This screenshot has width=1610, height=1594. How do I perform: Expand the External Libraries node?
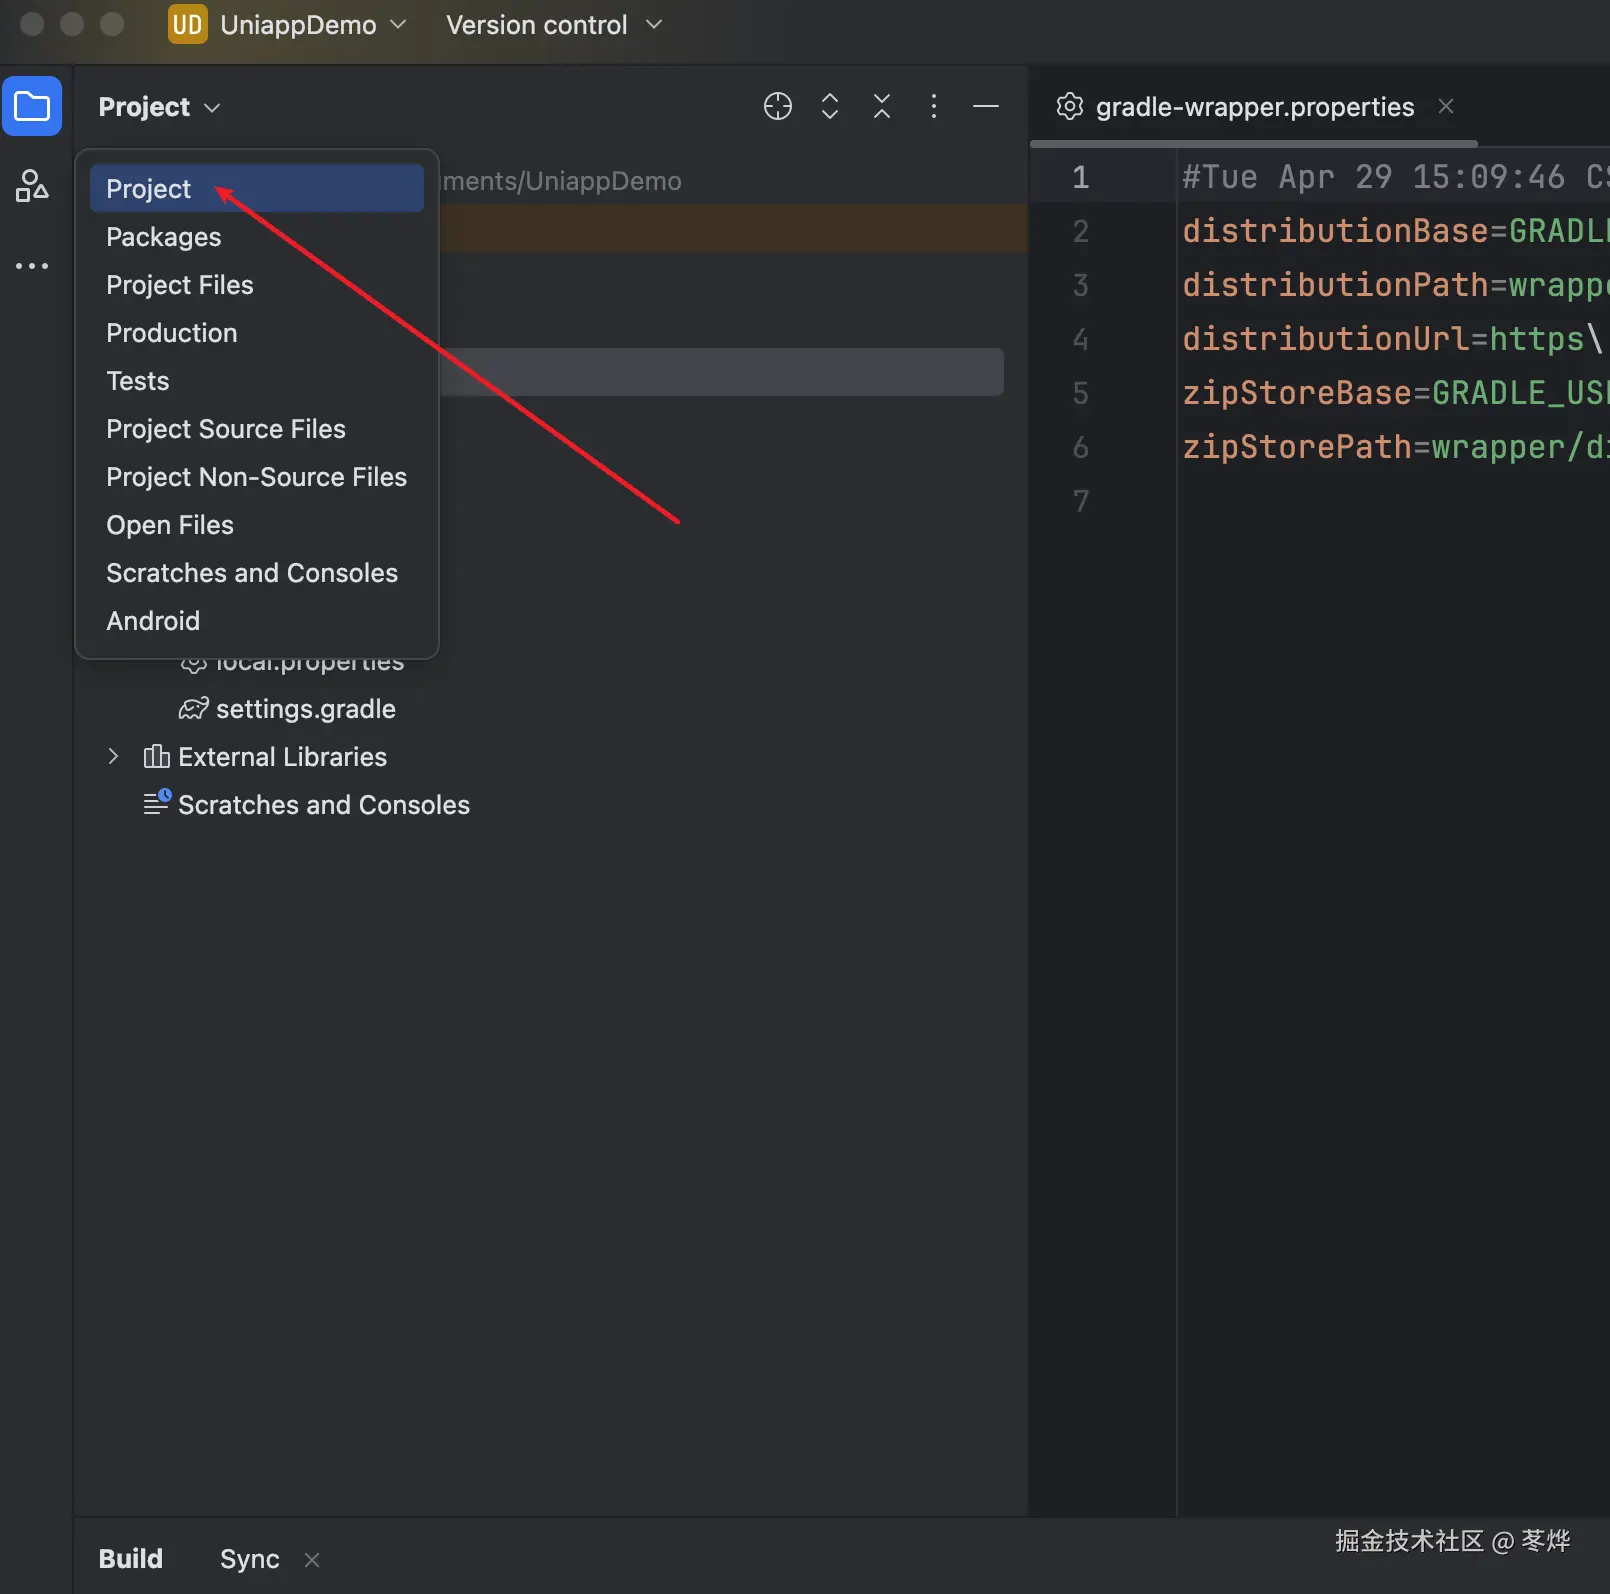[x=113, y=757]
